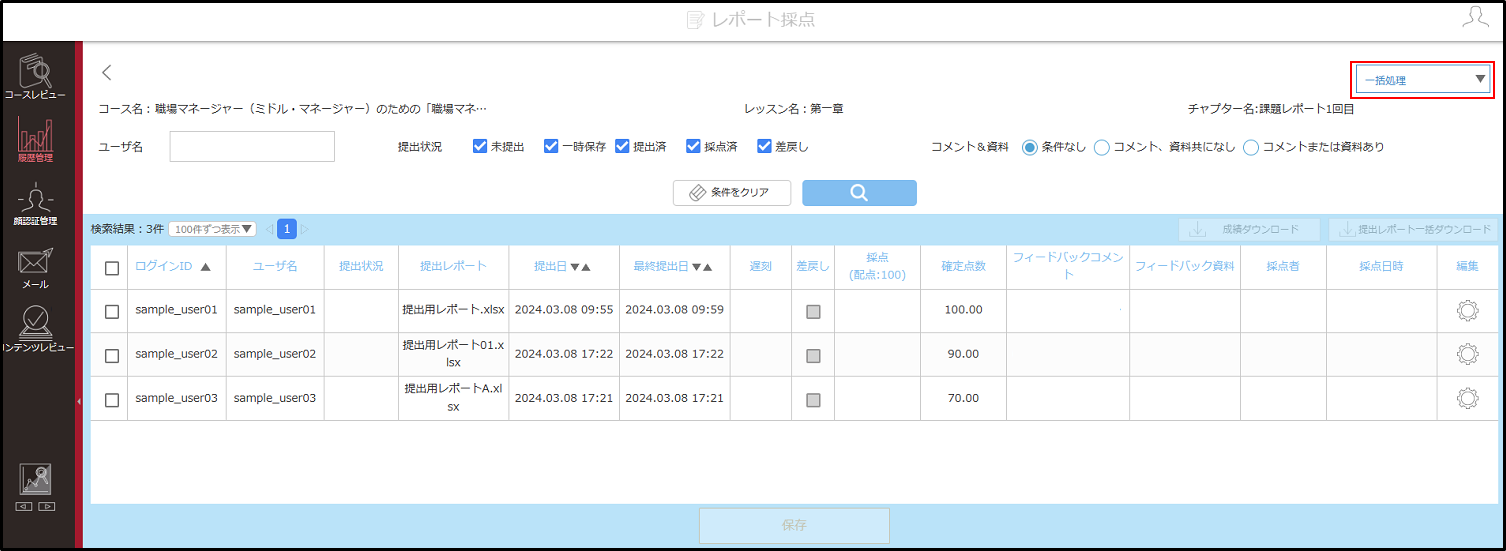The height and width of the screenshot is (551, 1506).
Task: Toggle the 提出済 status checkbox
Action: coord(622,146)
